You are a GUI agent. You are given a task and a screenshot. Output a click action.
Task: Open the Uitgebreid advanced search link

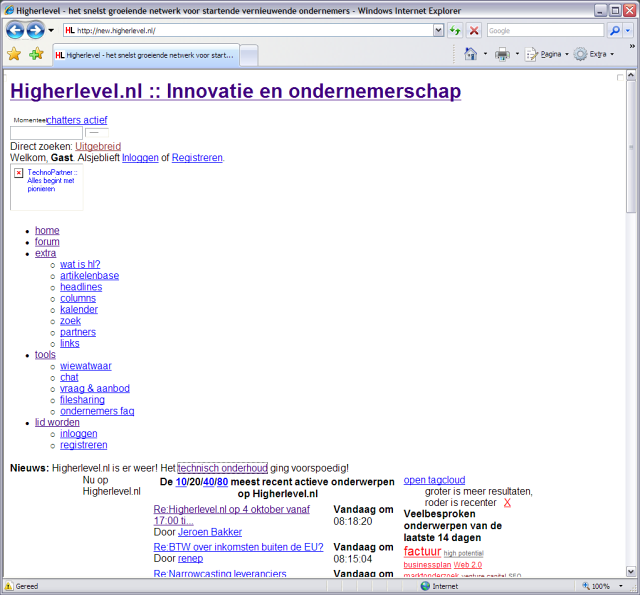tap(98, 146)
